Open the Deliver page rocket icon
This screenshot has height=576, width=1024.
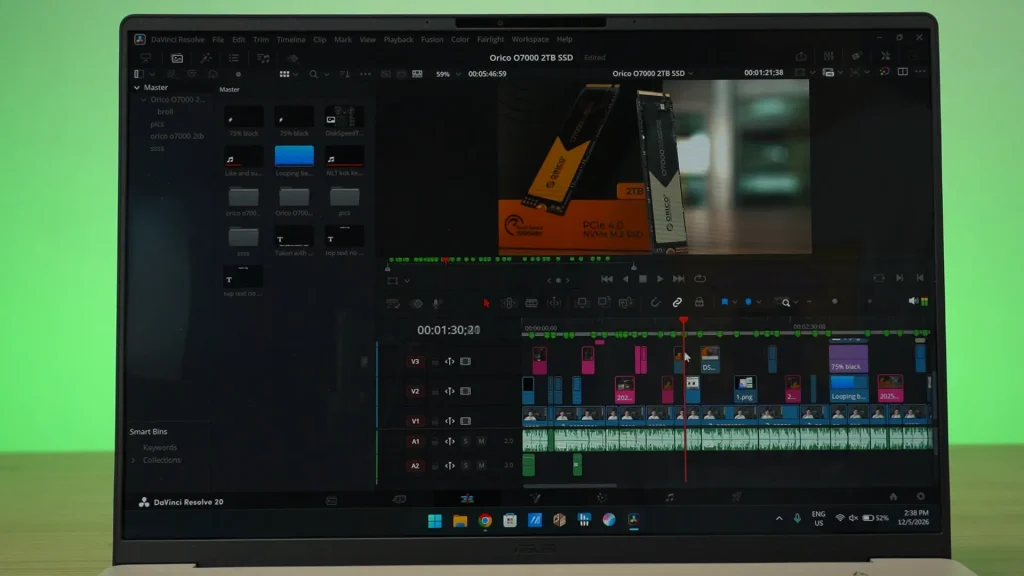pyautogui.click(x=737, y=497)
